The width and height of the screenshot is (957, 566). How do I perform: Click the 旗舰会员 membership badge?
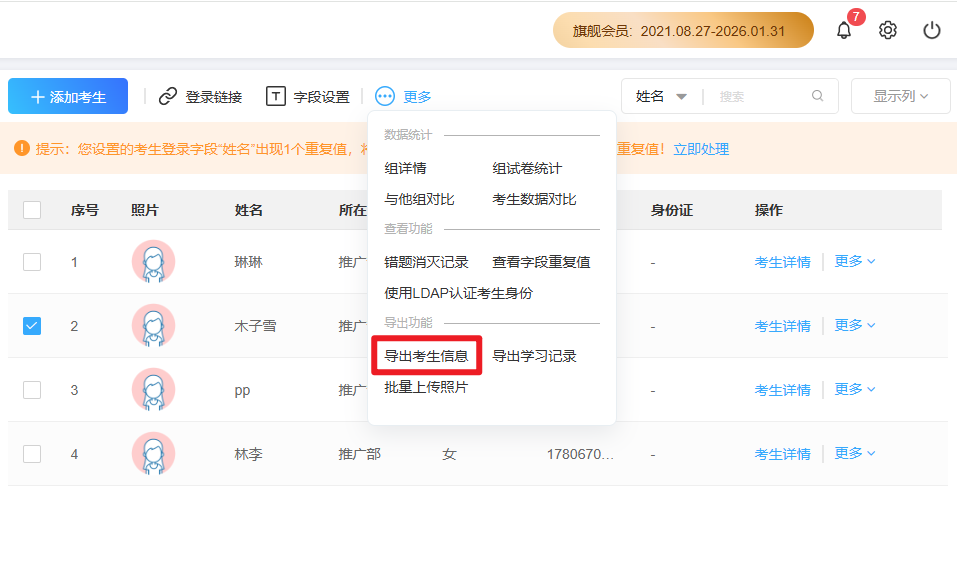point(683,31)
